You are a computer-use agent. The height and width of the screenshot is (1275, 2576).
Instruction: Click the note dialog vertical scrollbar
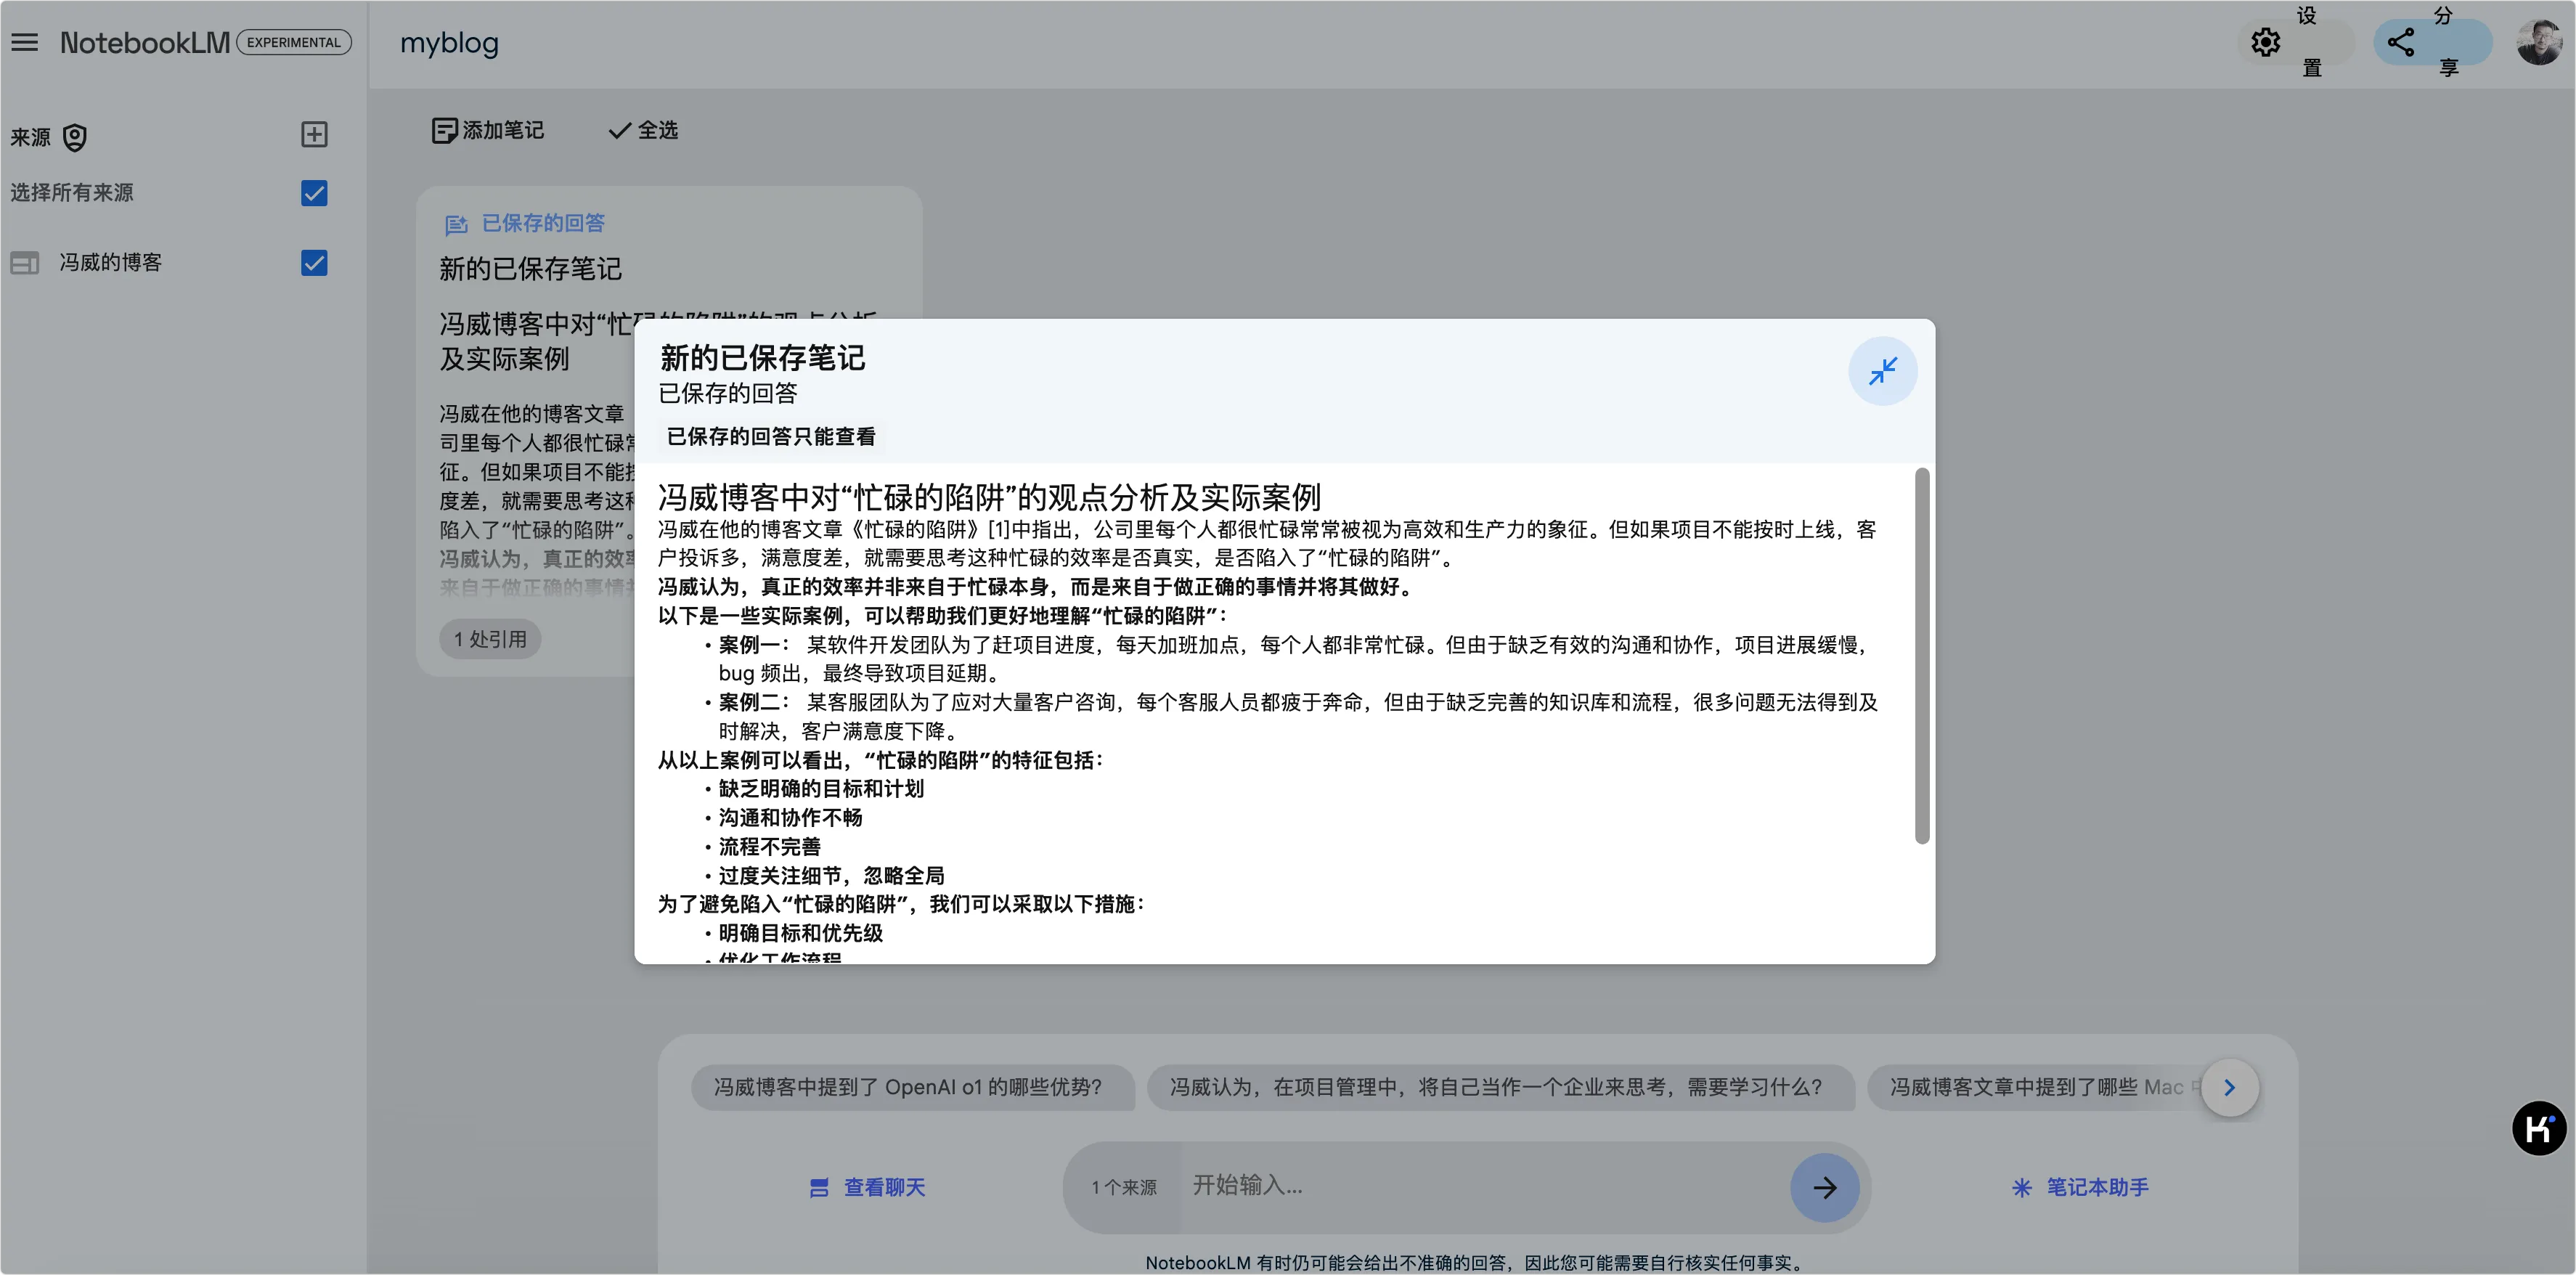pyautogui.click(x=1921, y=655)
